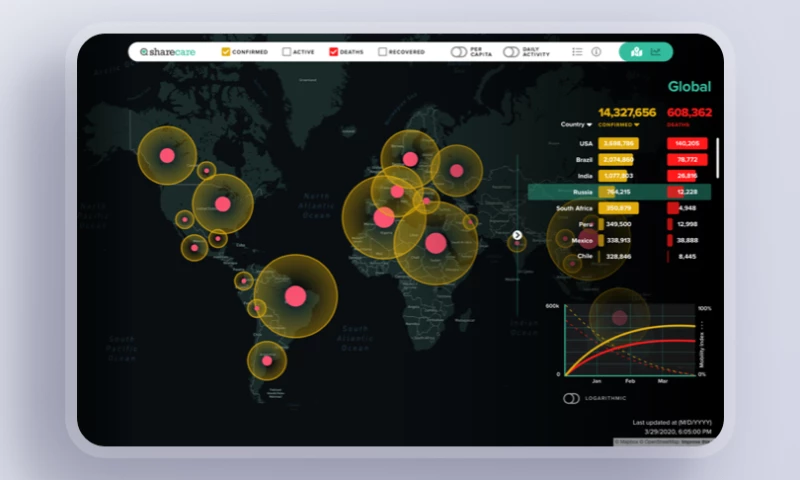Open the Confirmed sort dropdown arrow
Screen dimensions: 800x480
(x=637, y=125)
